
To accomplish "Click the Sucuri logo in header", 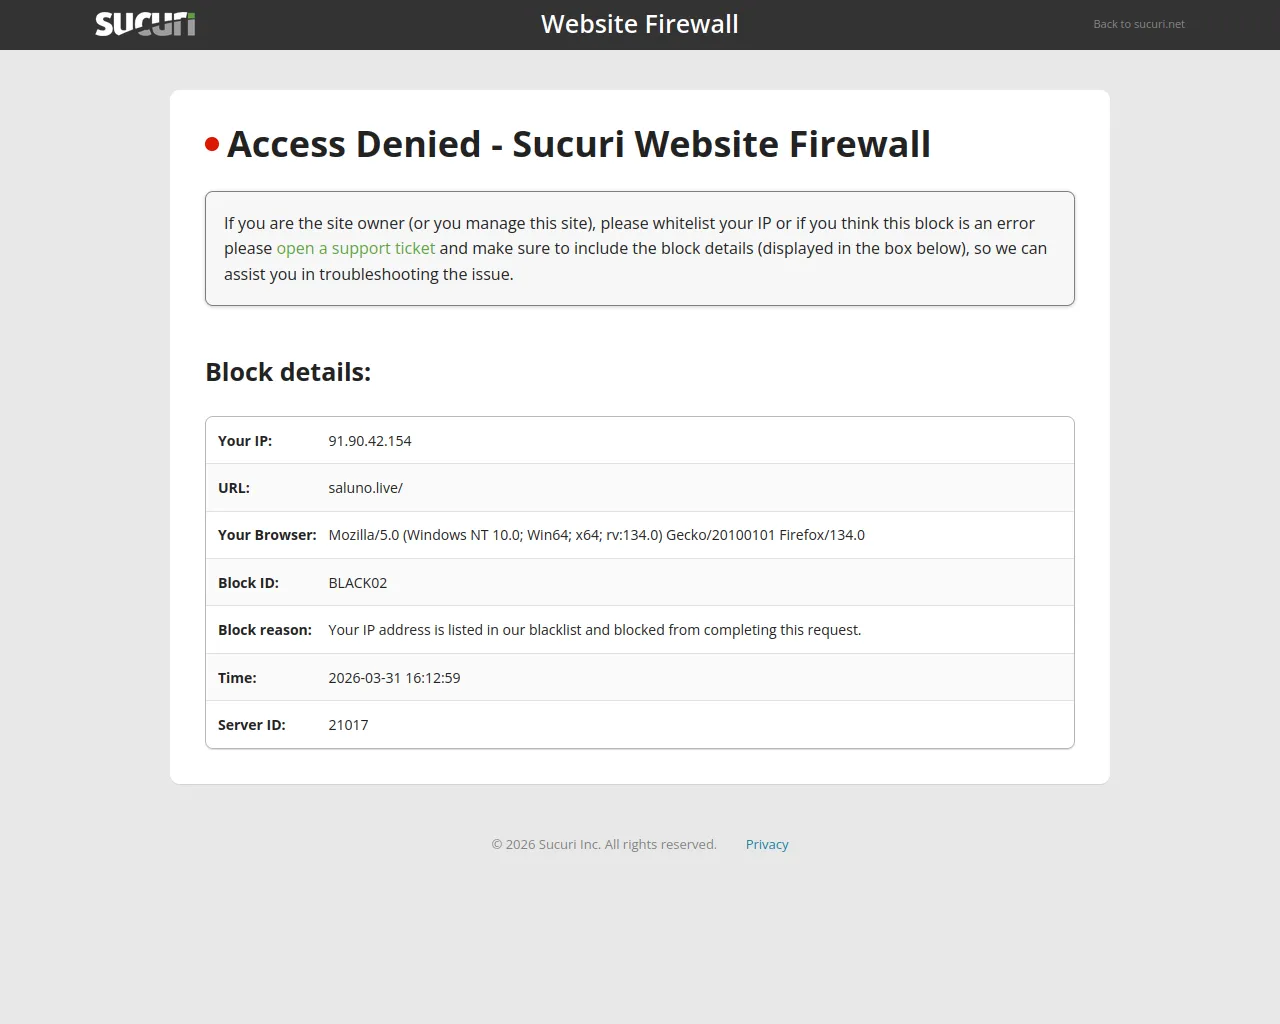I will (x=145, y=24).
